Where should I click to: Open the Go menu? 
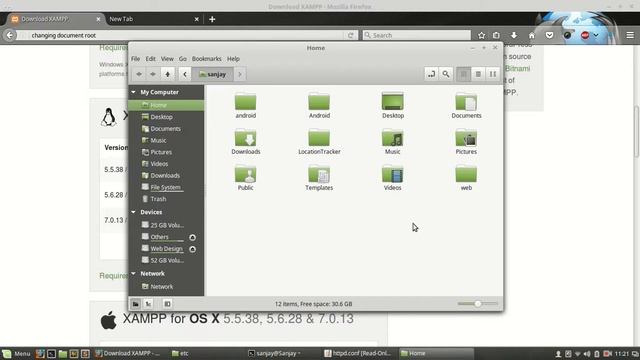[182, 59]
